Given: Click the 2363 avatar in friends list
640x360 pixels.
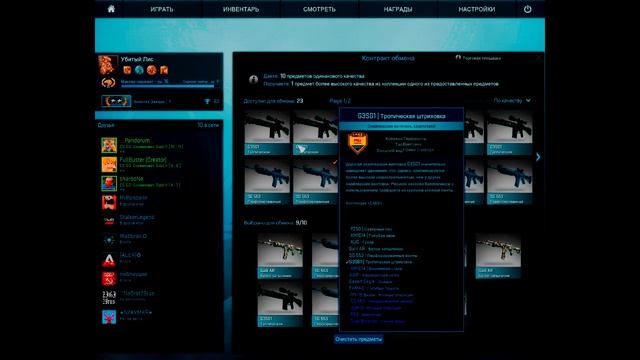Looking at the screenshot, I should point(109,298).
